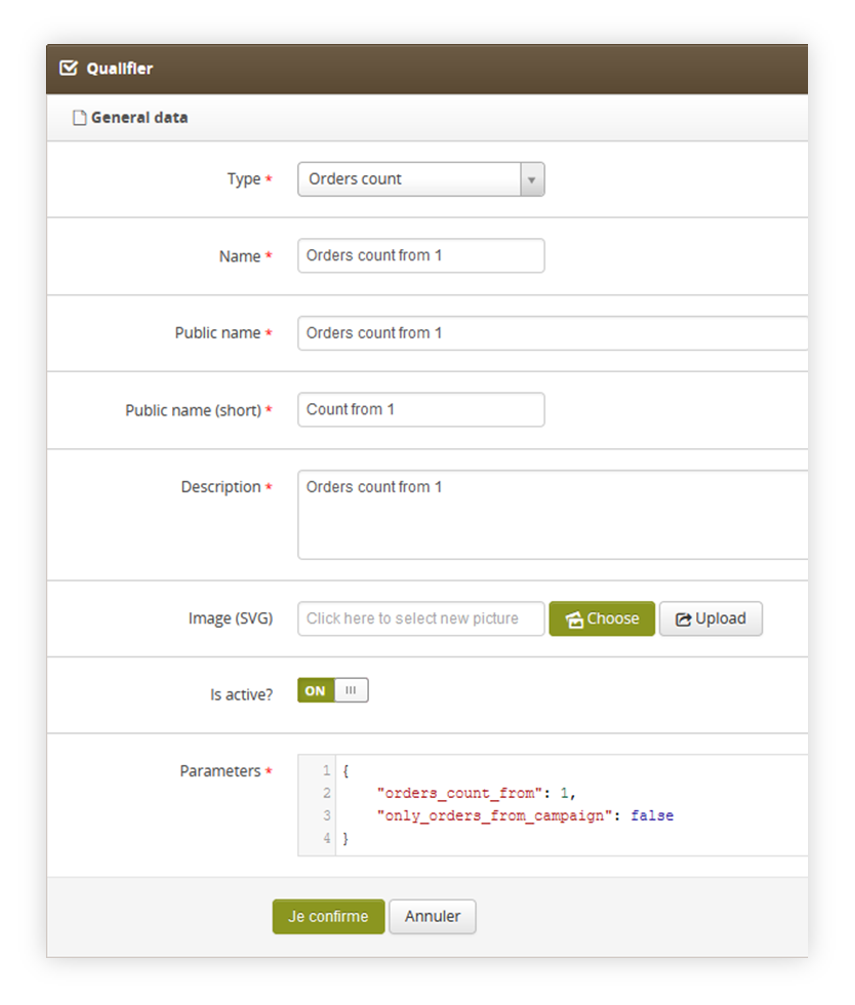Viewport: 855px width, 1005px height.
Task: Open the Type dropdown arrow
Action: (532, 179)
